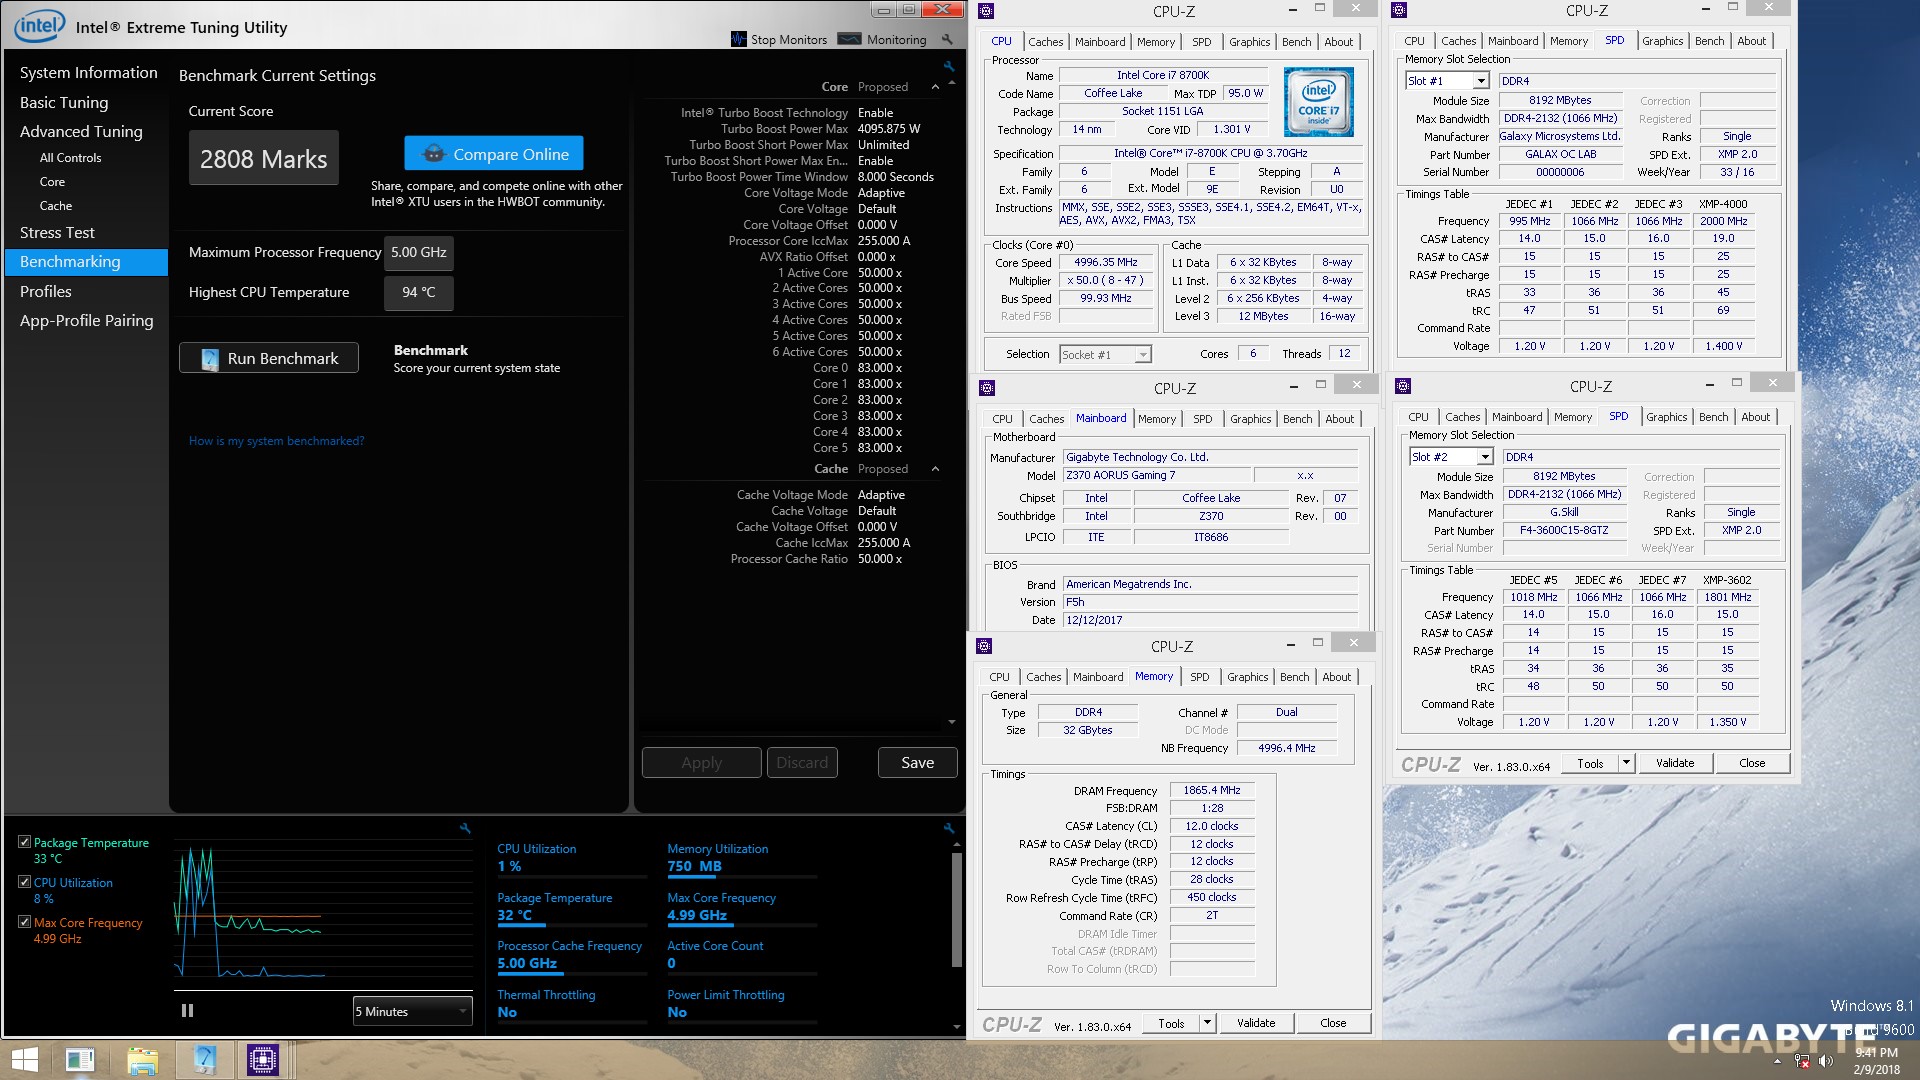Open Tools dropdown arrow in Memory window
This screenshot has width=1920, height=1080.
pyautogui.click(x=1207, y=1023)
